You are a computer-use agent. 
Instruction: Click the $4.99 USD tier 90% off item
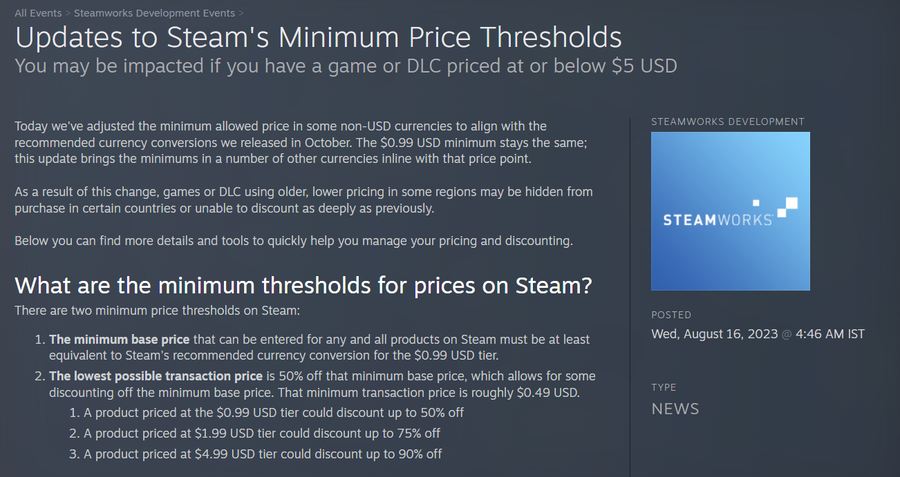pos(262,454)
